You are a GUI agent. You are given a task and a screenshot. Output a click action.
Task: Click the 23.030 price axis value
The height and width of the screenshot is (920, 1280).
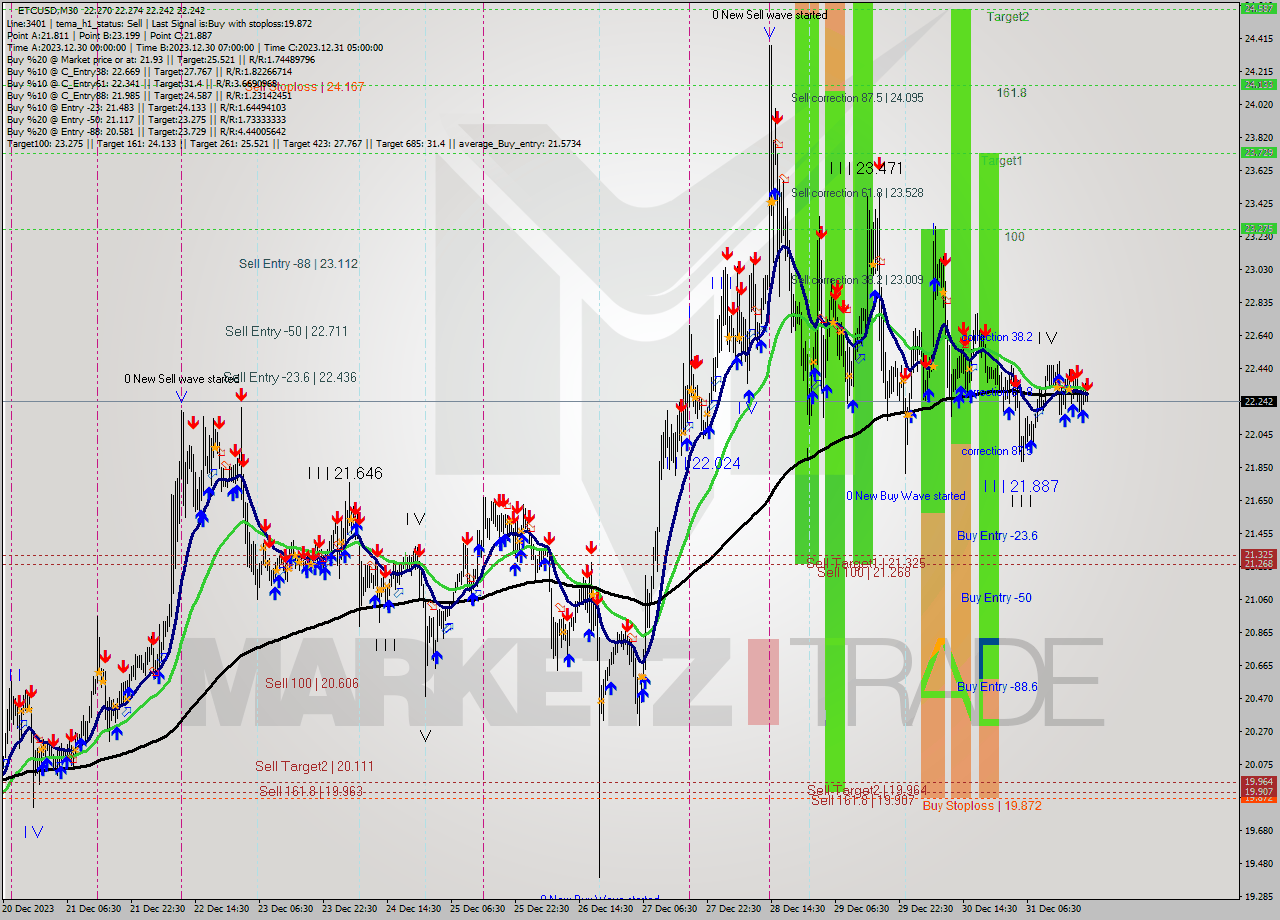[x=1258, y=270]
